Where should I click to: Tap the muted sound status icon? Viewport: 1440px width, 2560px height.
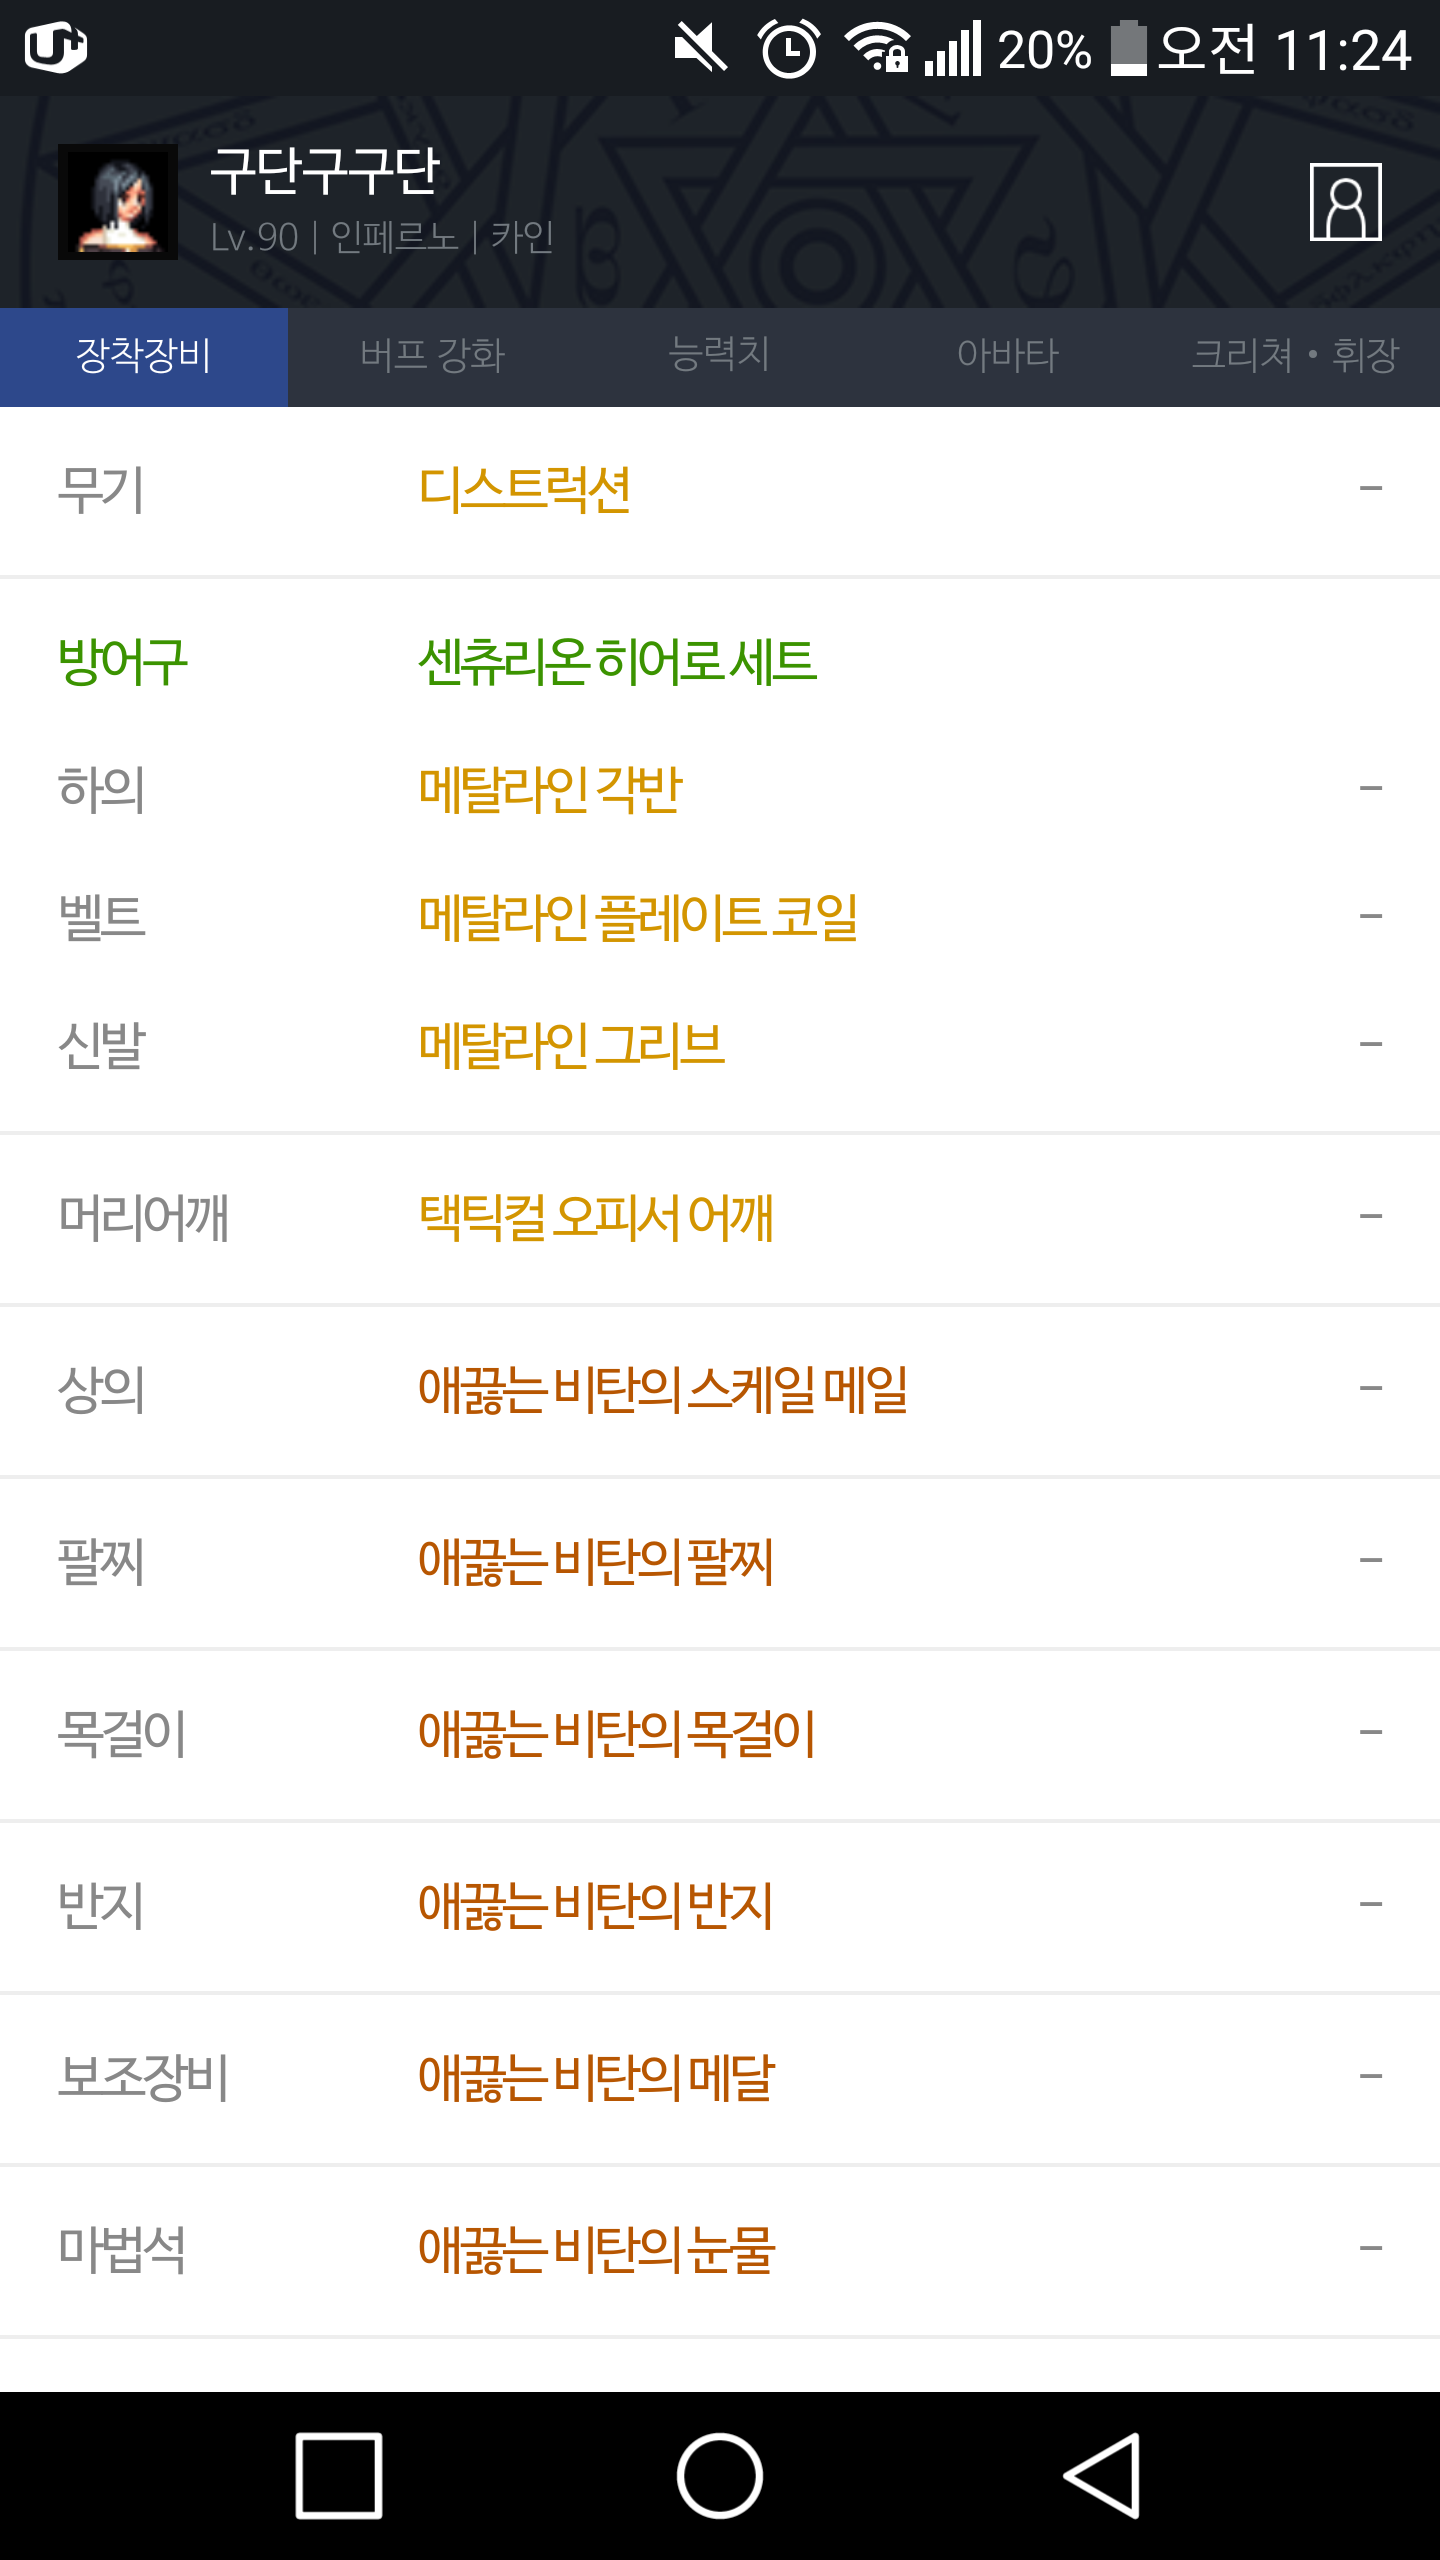(700, 48)
